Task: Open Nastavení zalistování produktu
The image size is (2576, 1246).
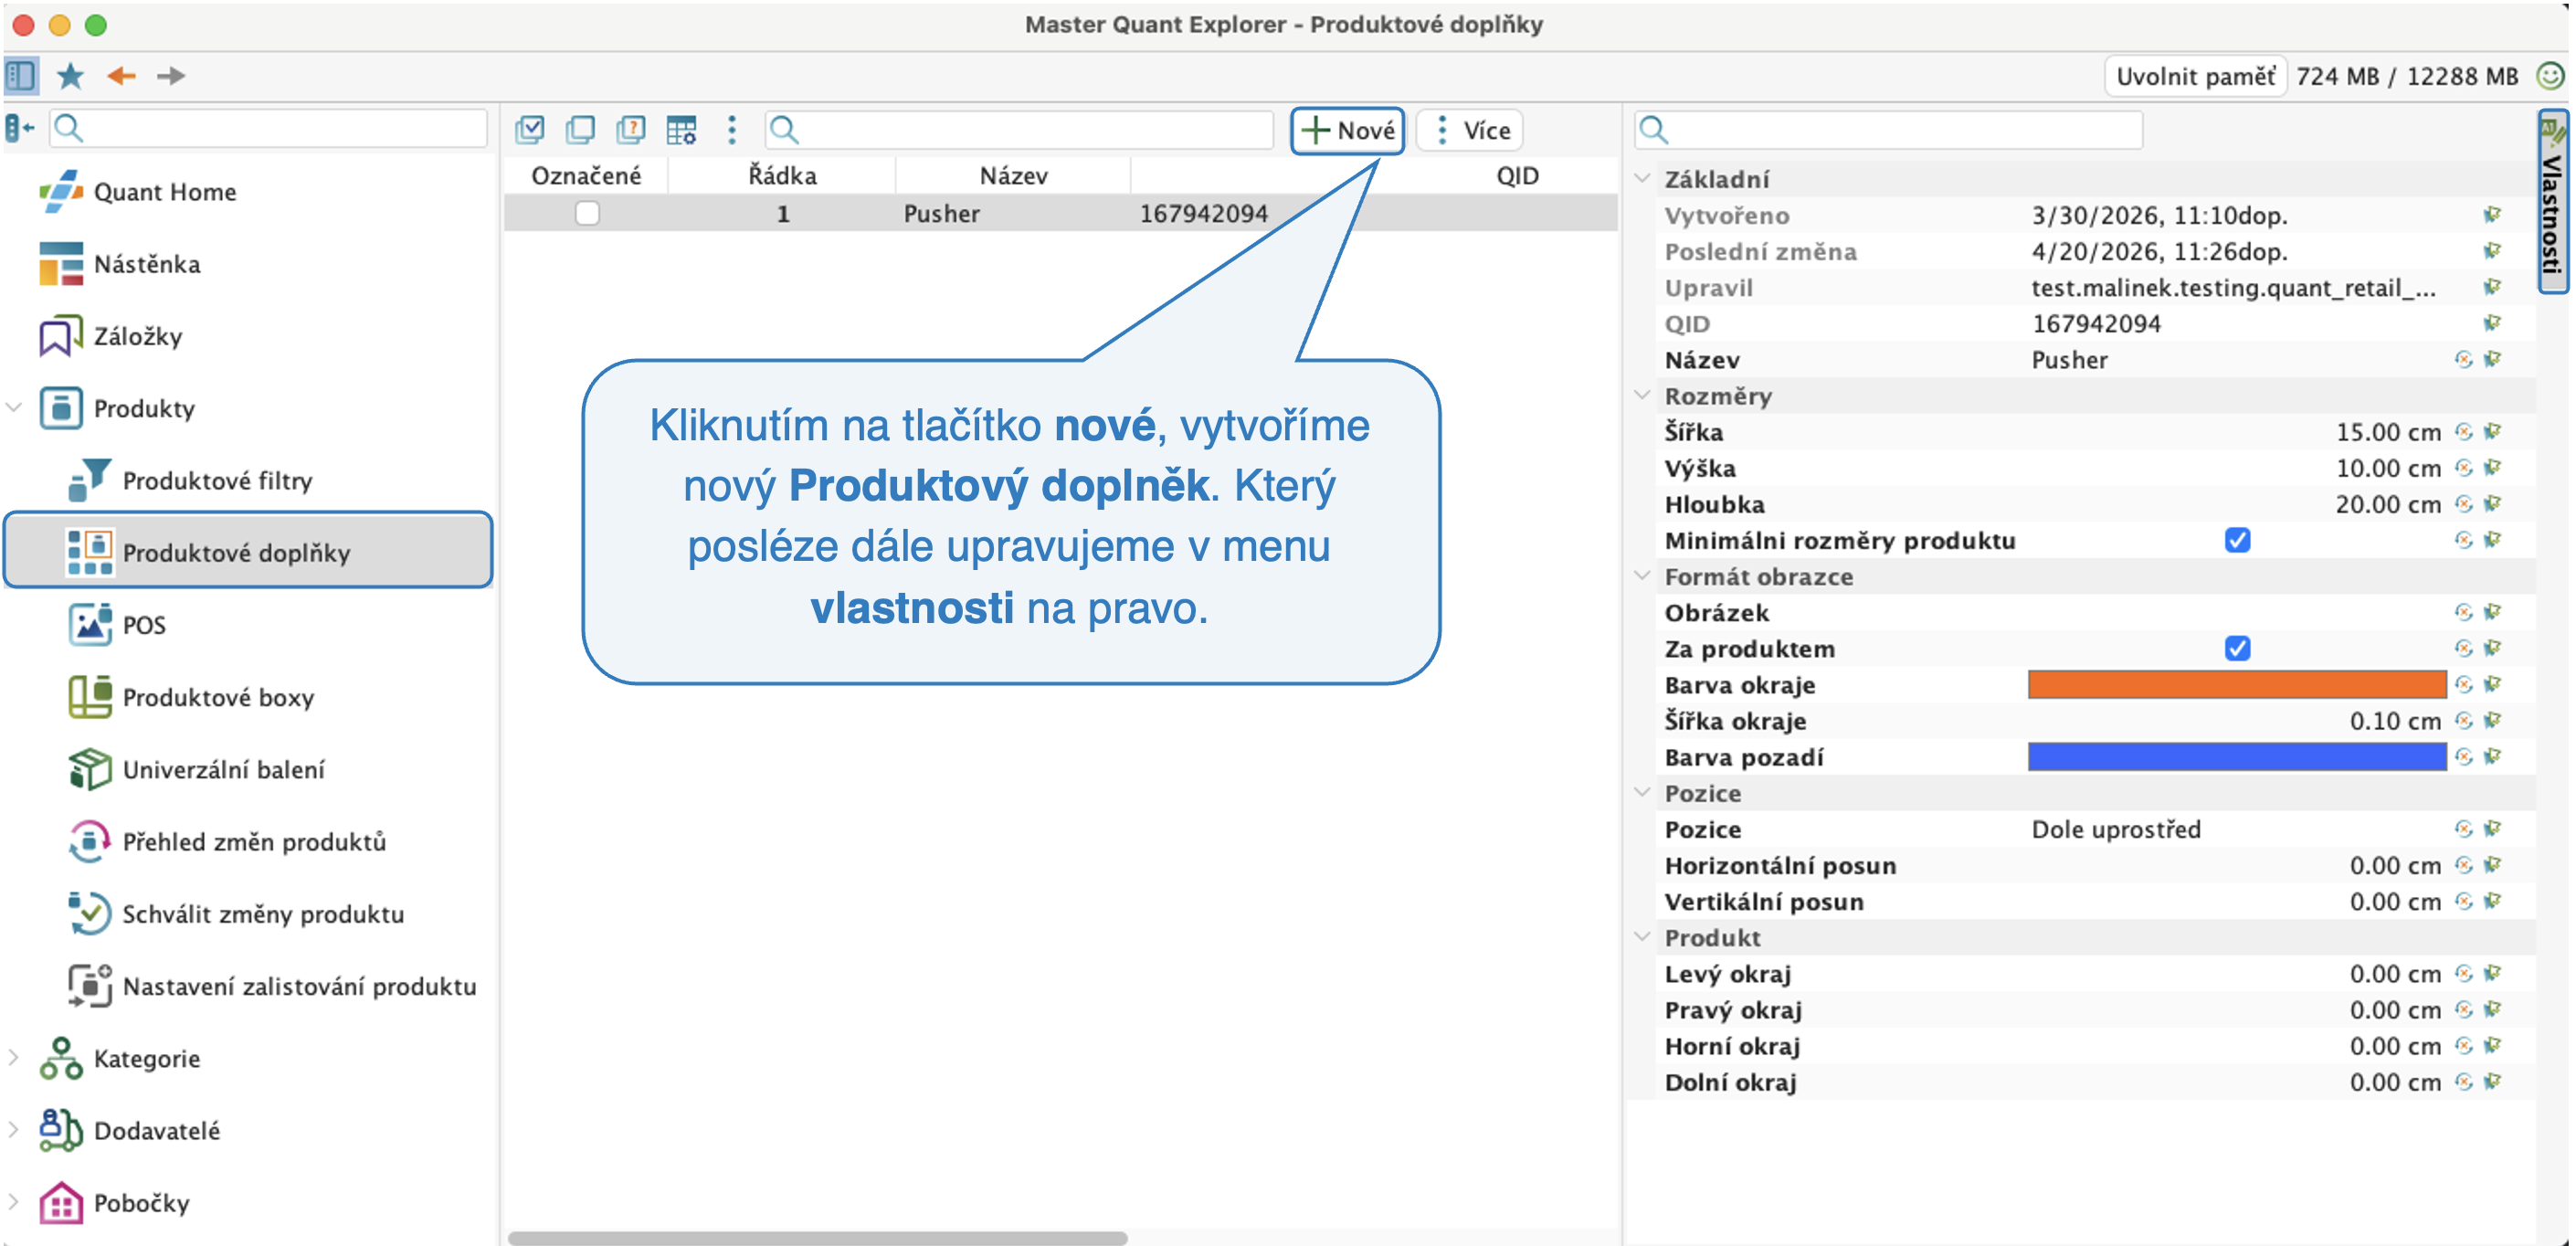Action: [272, 986]
